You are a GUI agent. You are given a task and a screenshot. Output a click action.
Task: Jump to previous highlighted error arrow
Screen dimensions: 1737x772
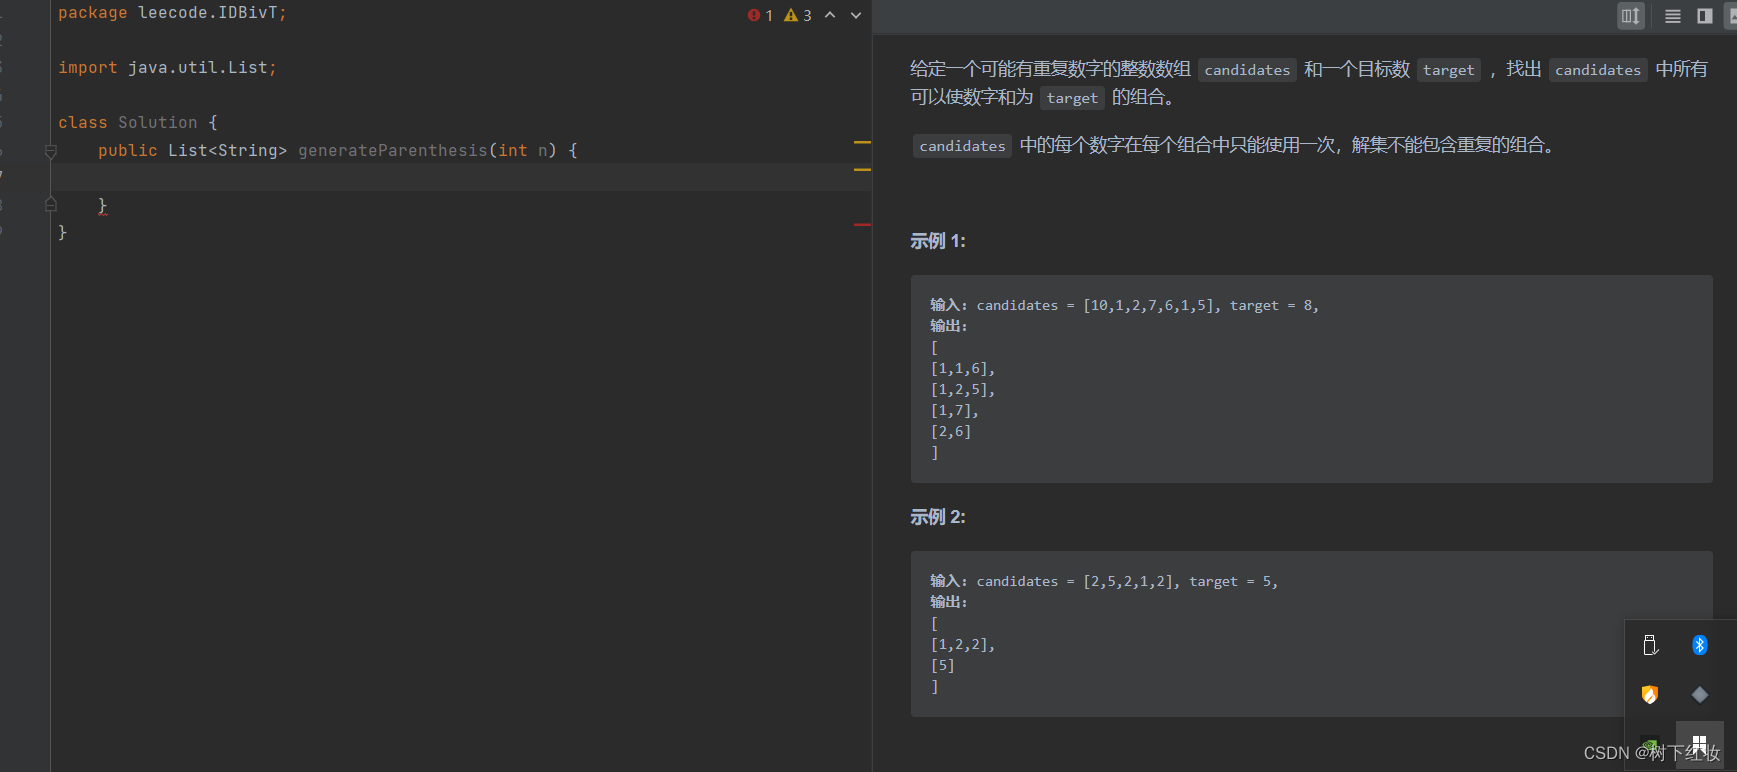pos(830,15)
